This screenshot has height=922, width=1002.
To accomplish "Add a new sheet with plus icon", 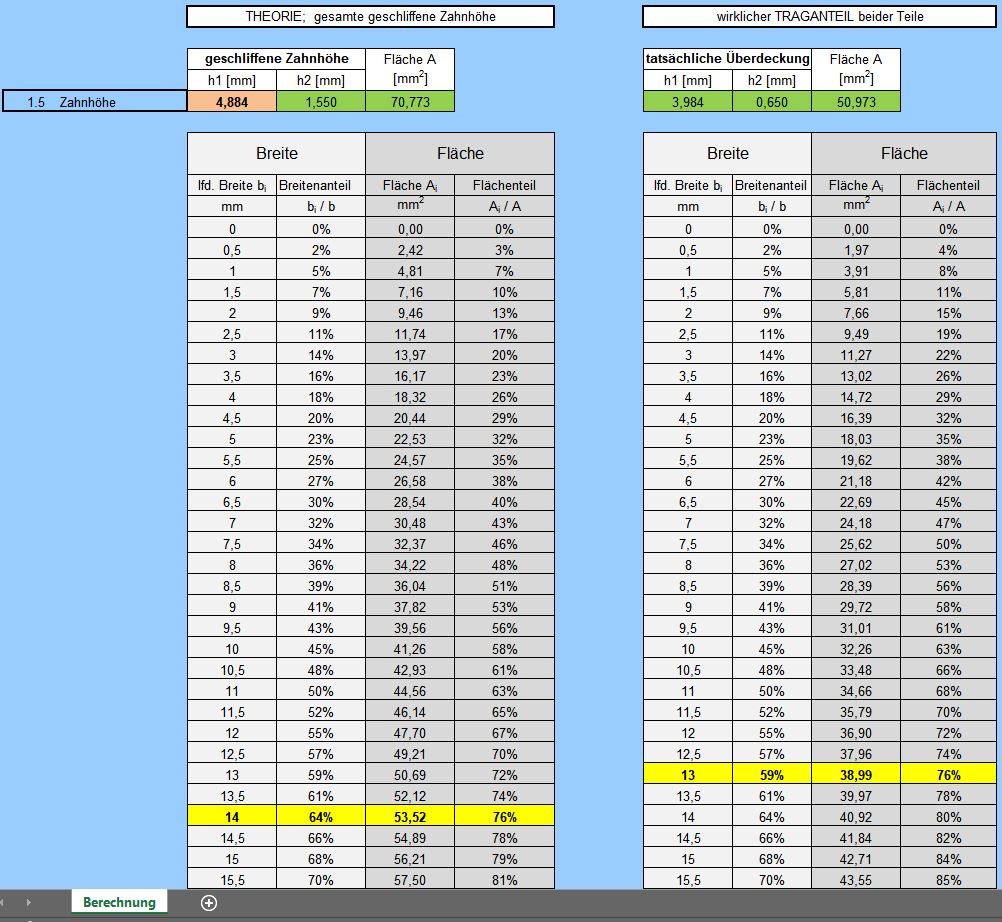I will point(209,902).
